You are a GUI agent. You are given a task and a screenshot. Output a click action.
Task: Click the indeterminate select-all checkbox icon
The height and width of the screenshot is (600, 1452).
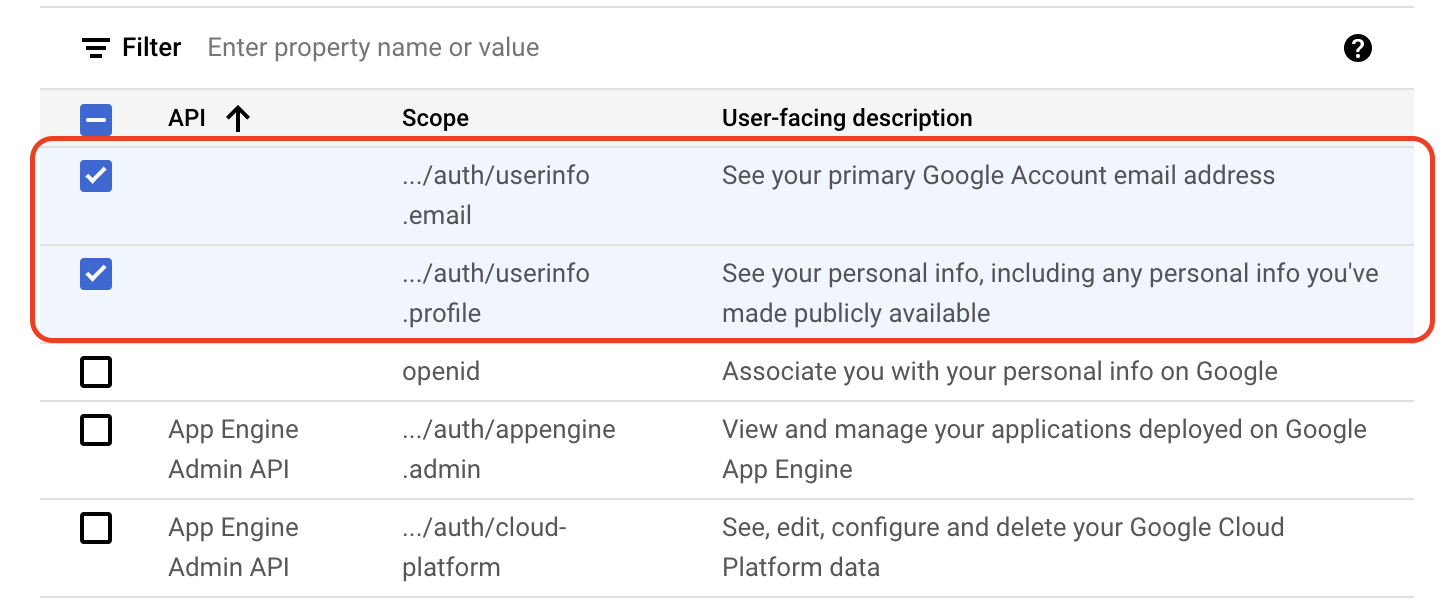[96, 118]
